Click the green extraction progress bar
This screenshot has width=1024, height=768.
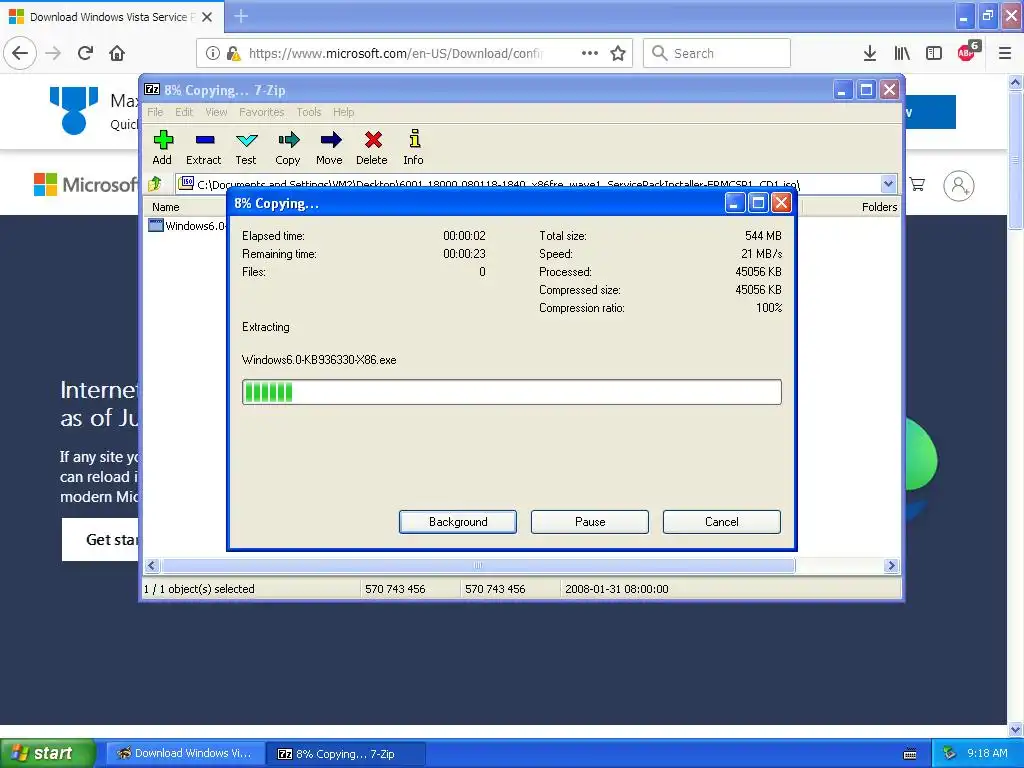(x=511, y=392)
